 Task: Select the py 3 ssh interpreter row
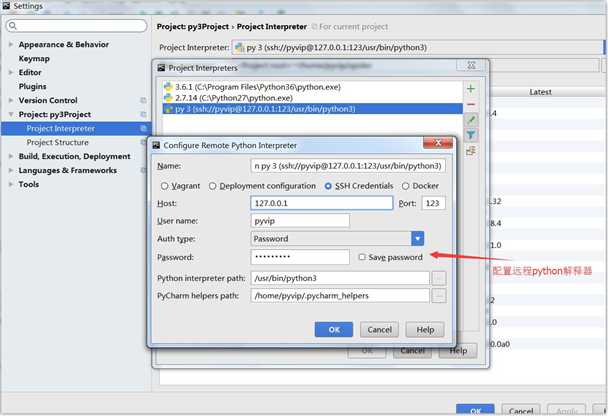(x=313, y=109)
